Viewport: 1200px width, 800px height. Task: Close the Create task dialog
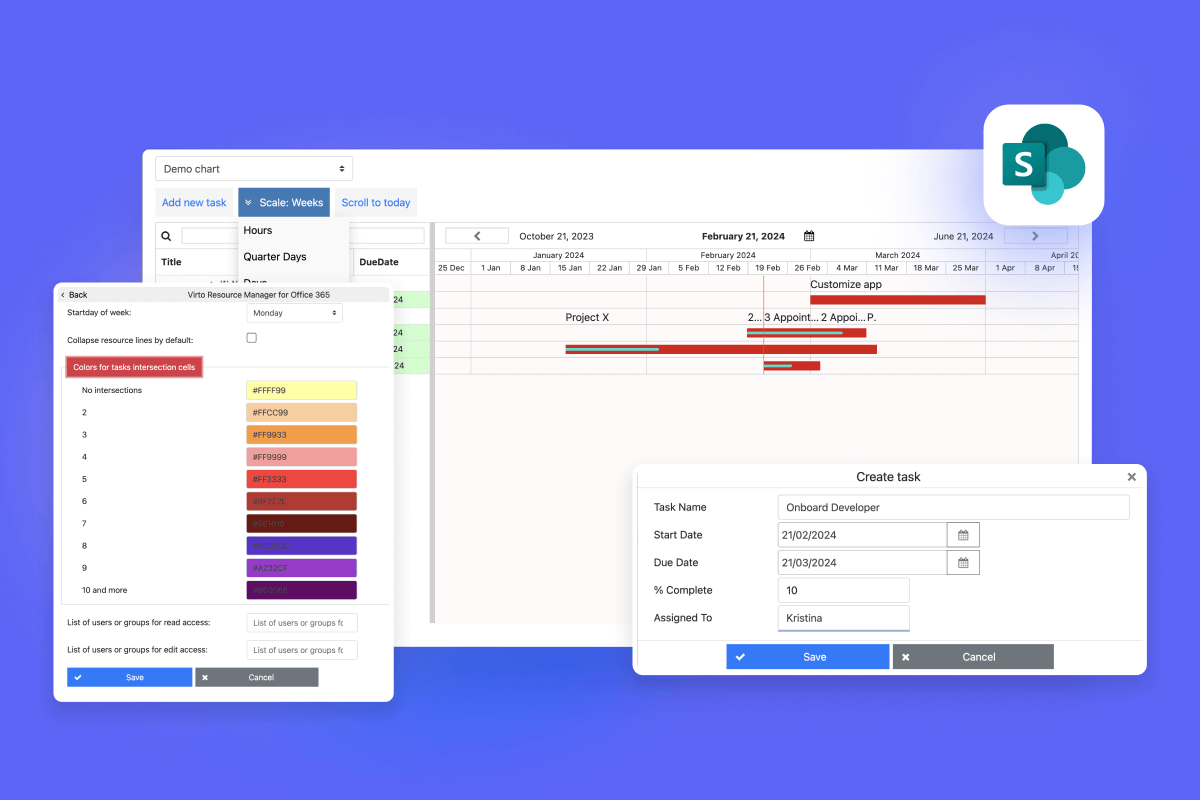click(x=1132, y=477)
